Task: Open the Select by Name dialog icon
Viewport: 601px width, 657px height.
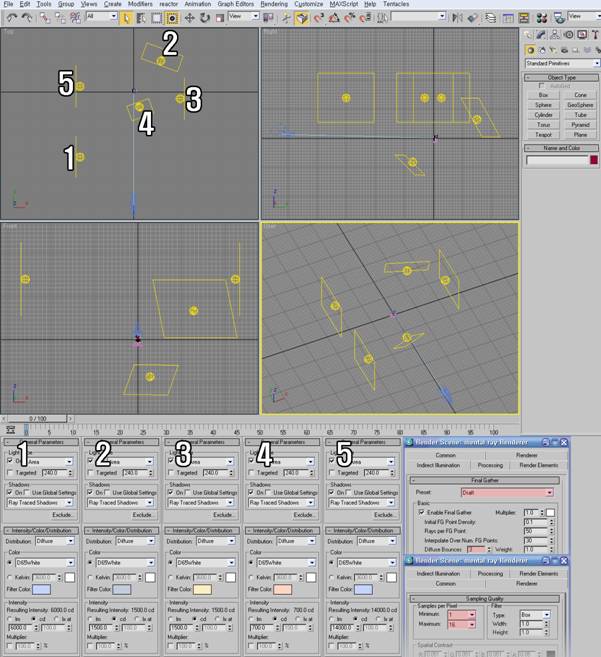Action: (141, 18)
